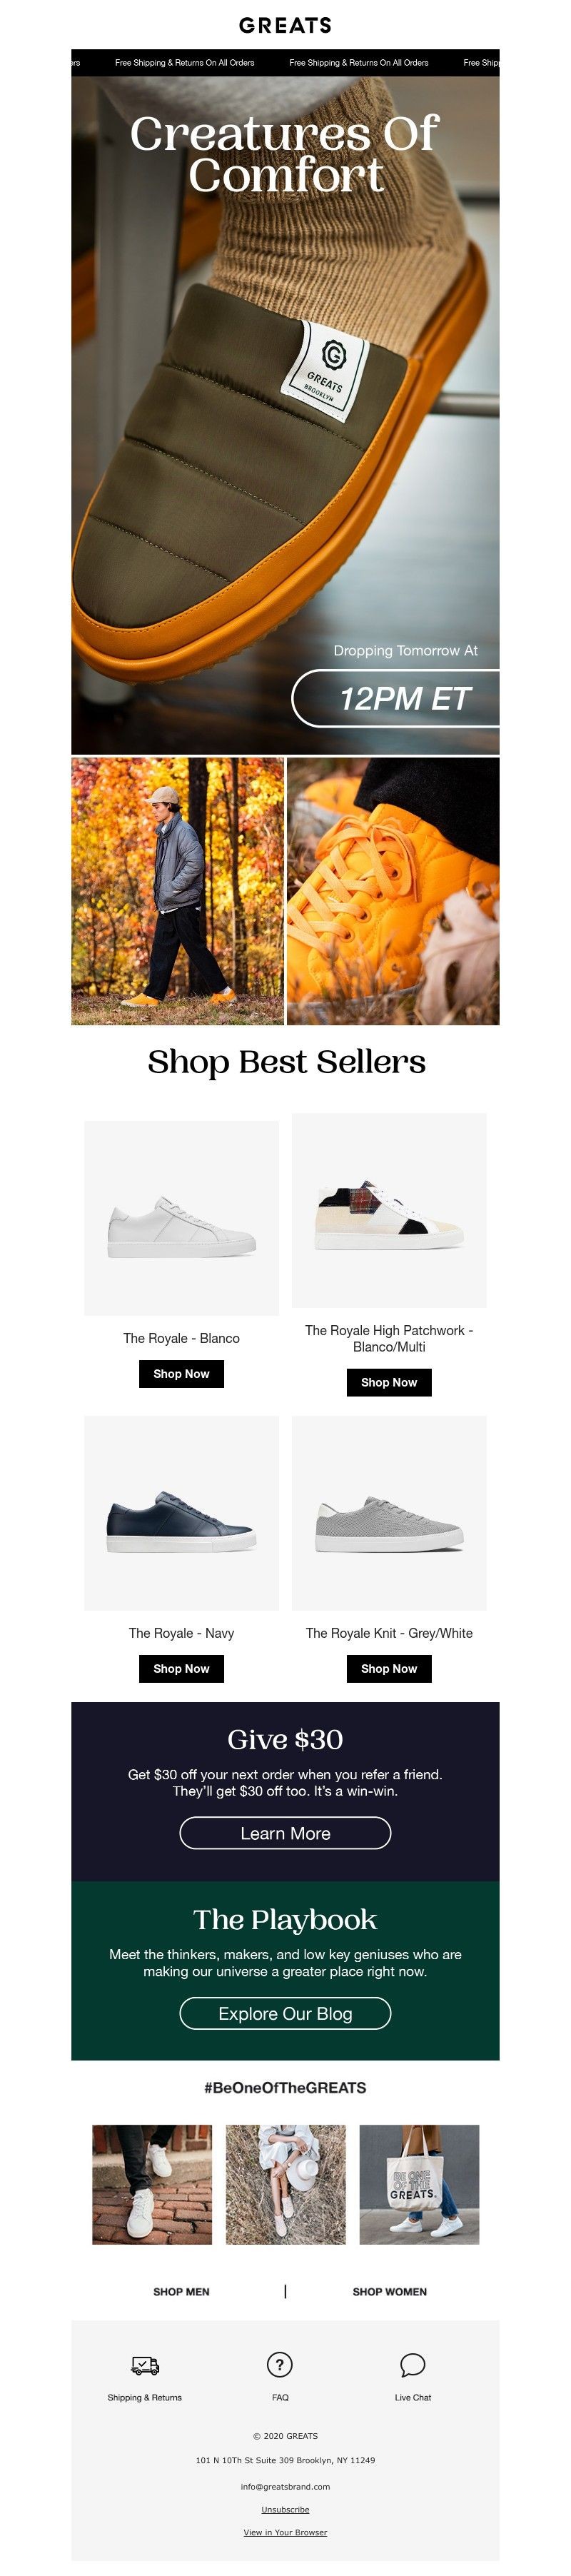Open the white Royale Blanco sneaker image

click(x=181, y=1217)
